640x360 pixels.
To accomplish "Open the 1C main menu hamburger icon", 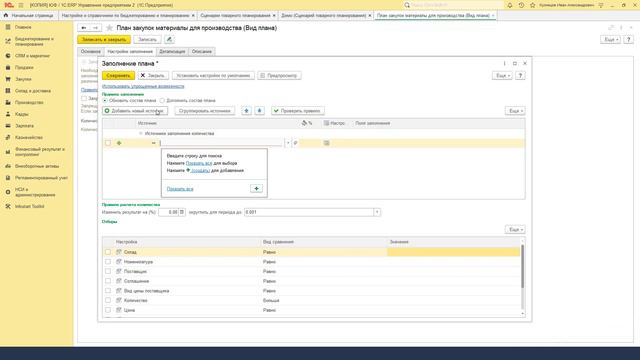I will [21, 5].
